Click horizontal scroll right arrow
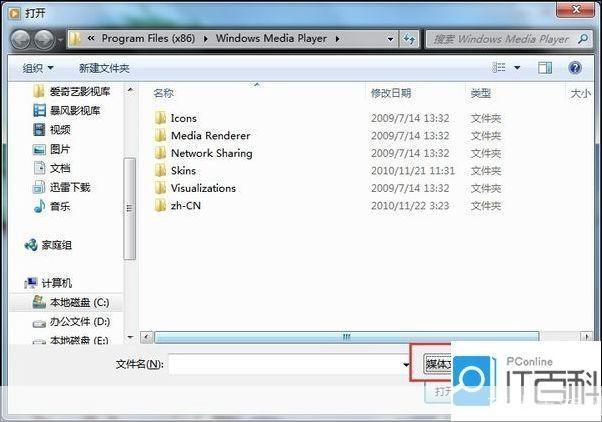This screenshot has height=422, width=602. [x=587, y=337]
